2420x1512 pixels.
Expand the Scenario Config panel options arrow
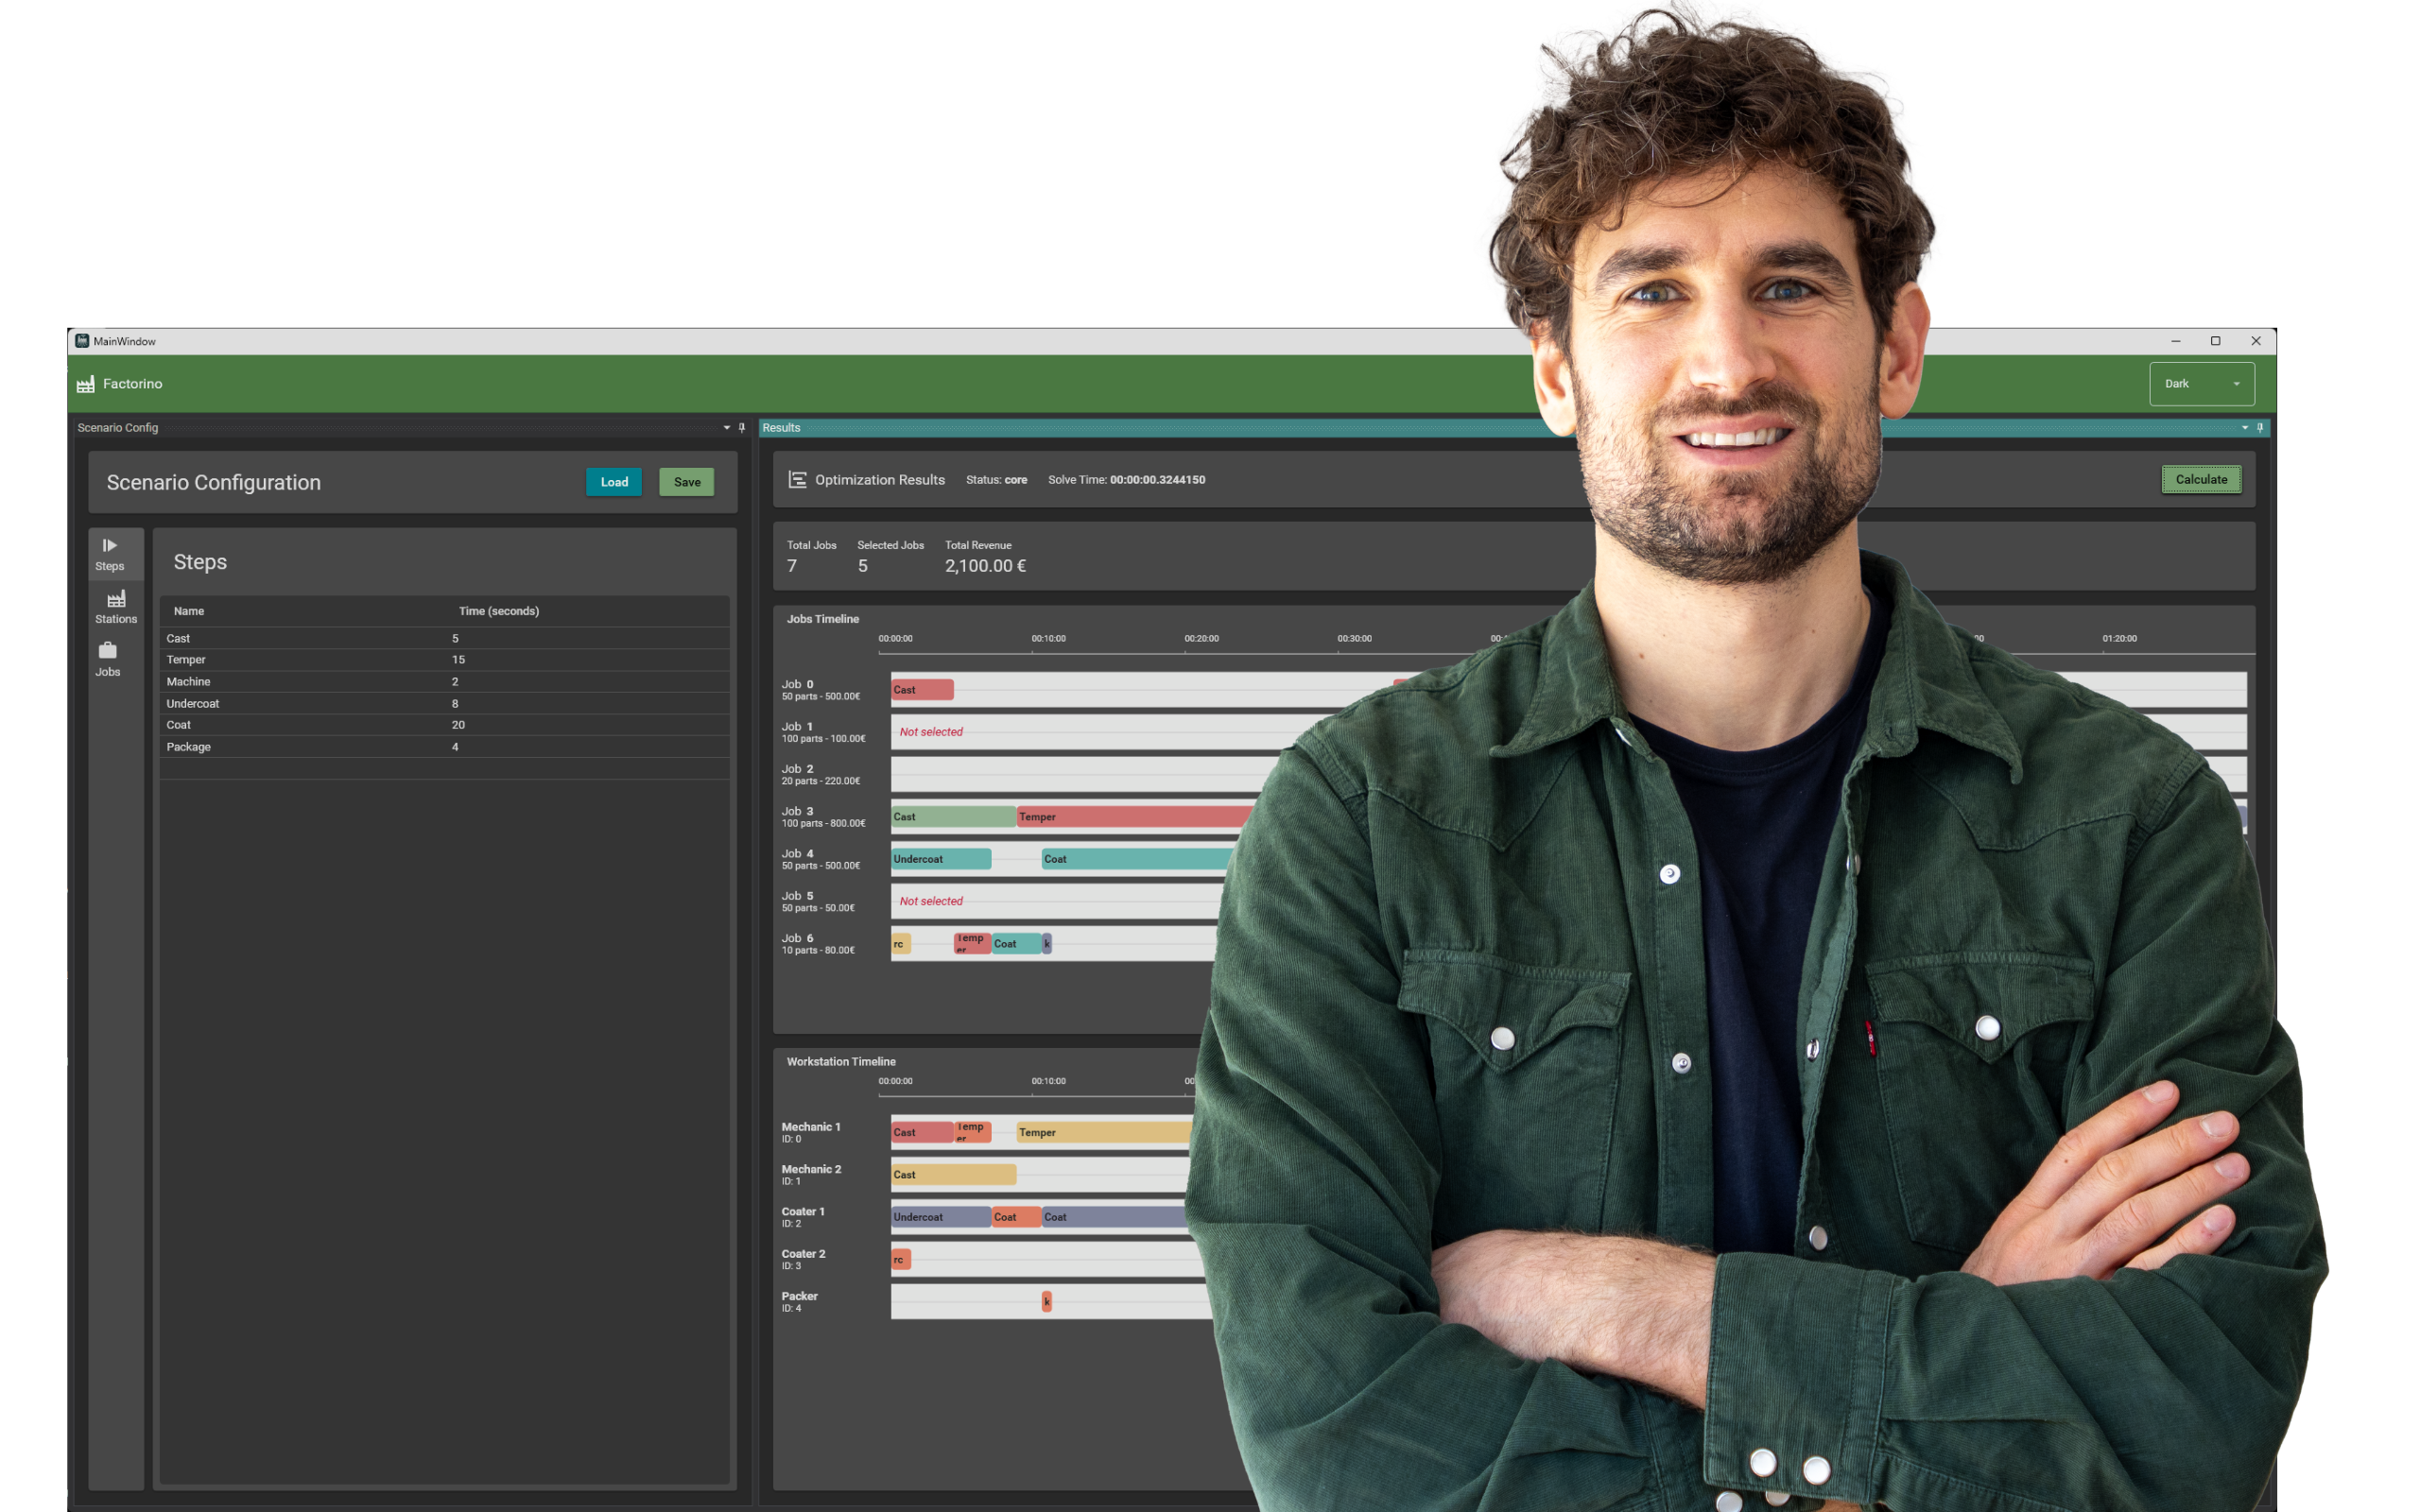click(727, 428)
